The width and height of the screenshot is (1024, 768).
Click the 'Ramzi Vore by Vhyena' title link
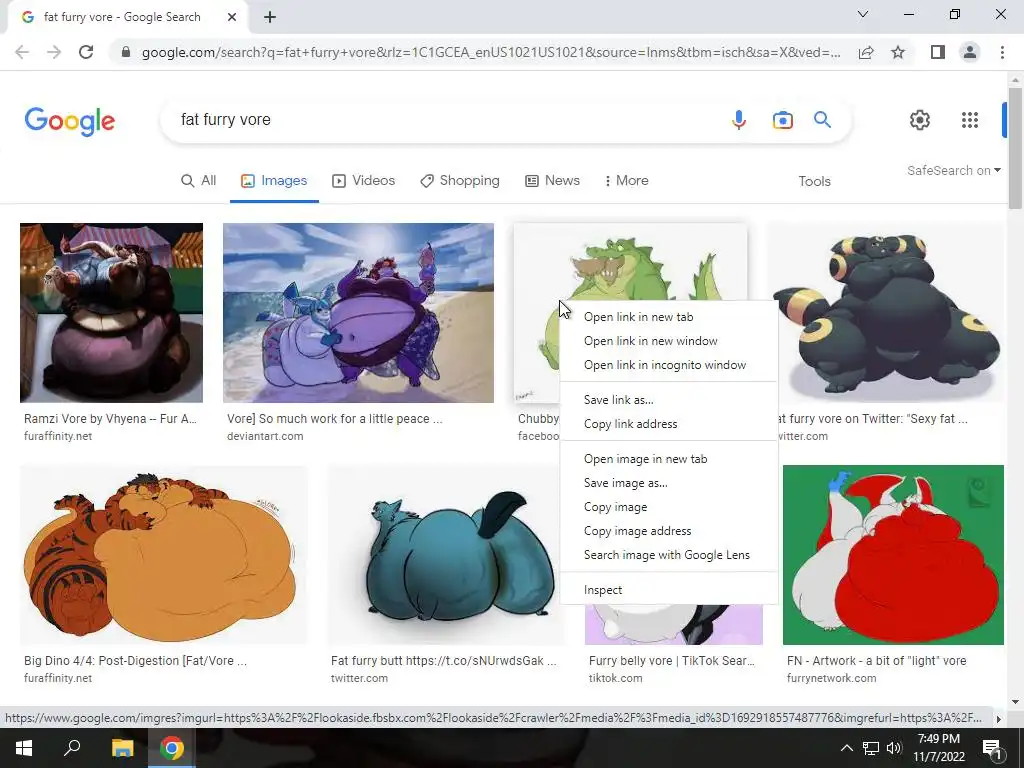point(110,419)
